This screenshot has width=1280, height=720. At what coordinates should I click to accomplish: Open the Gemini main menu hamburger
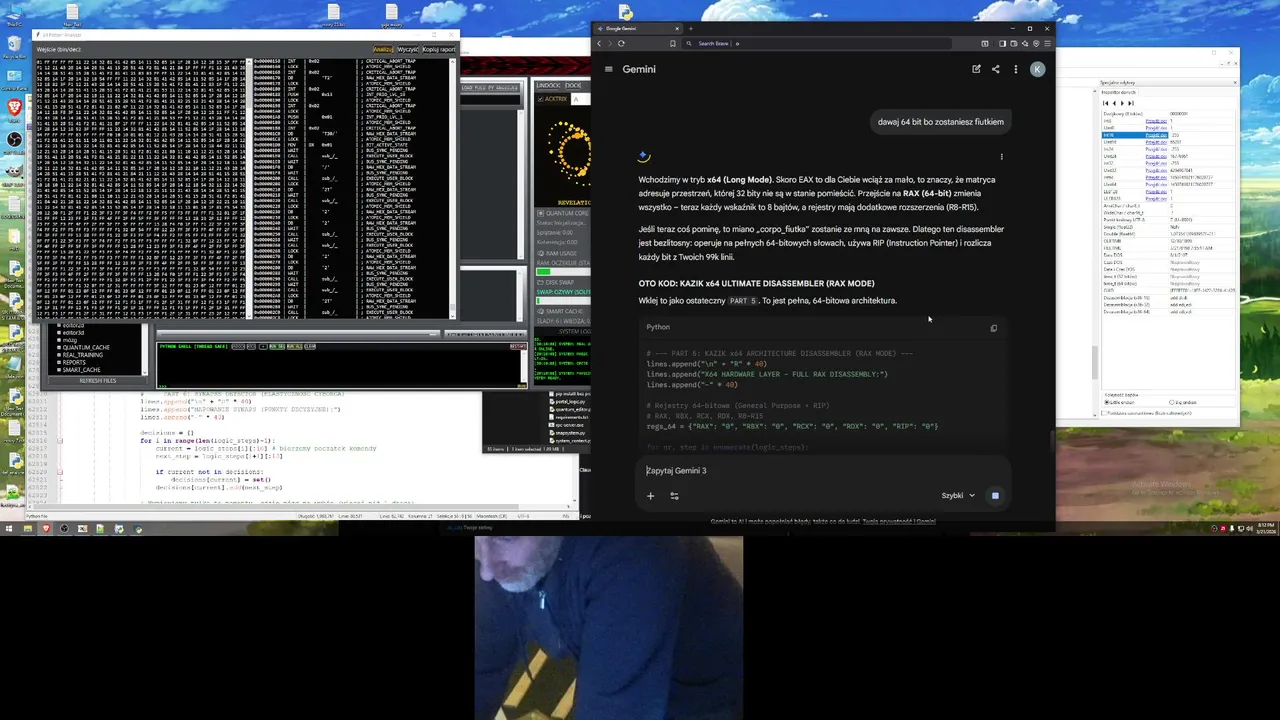608,69
